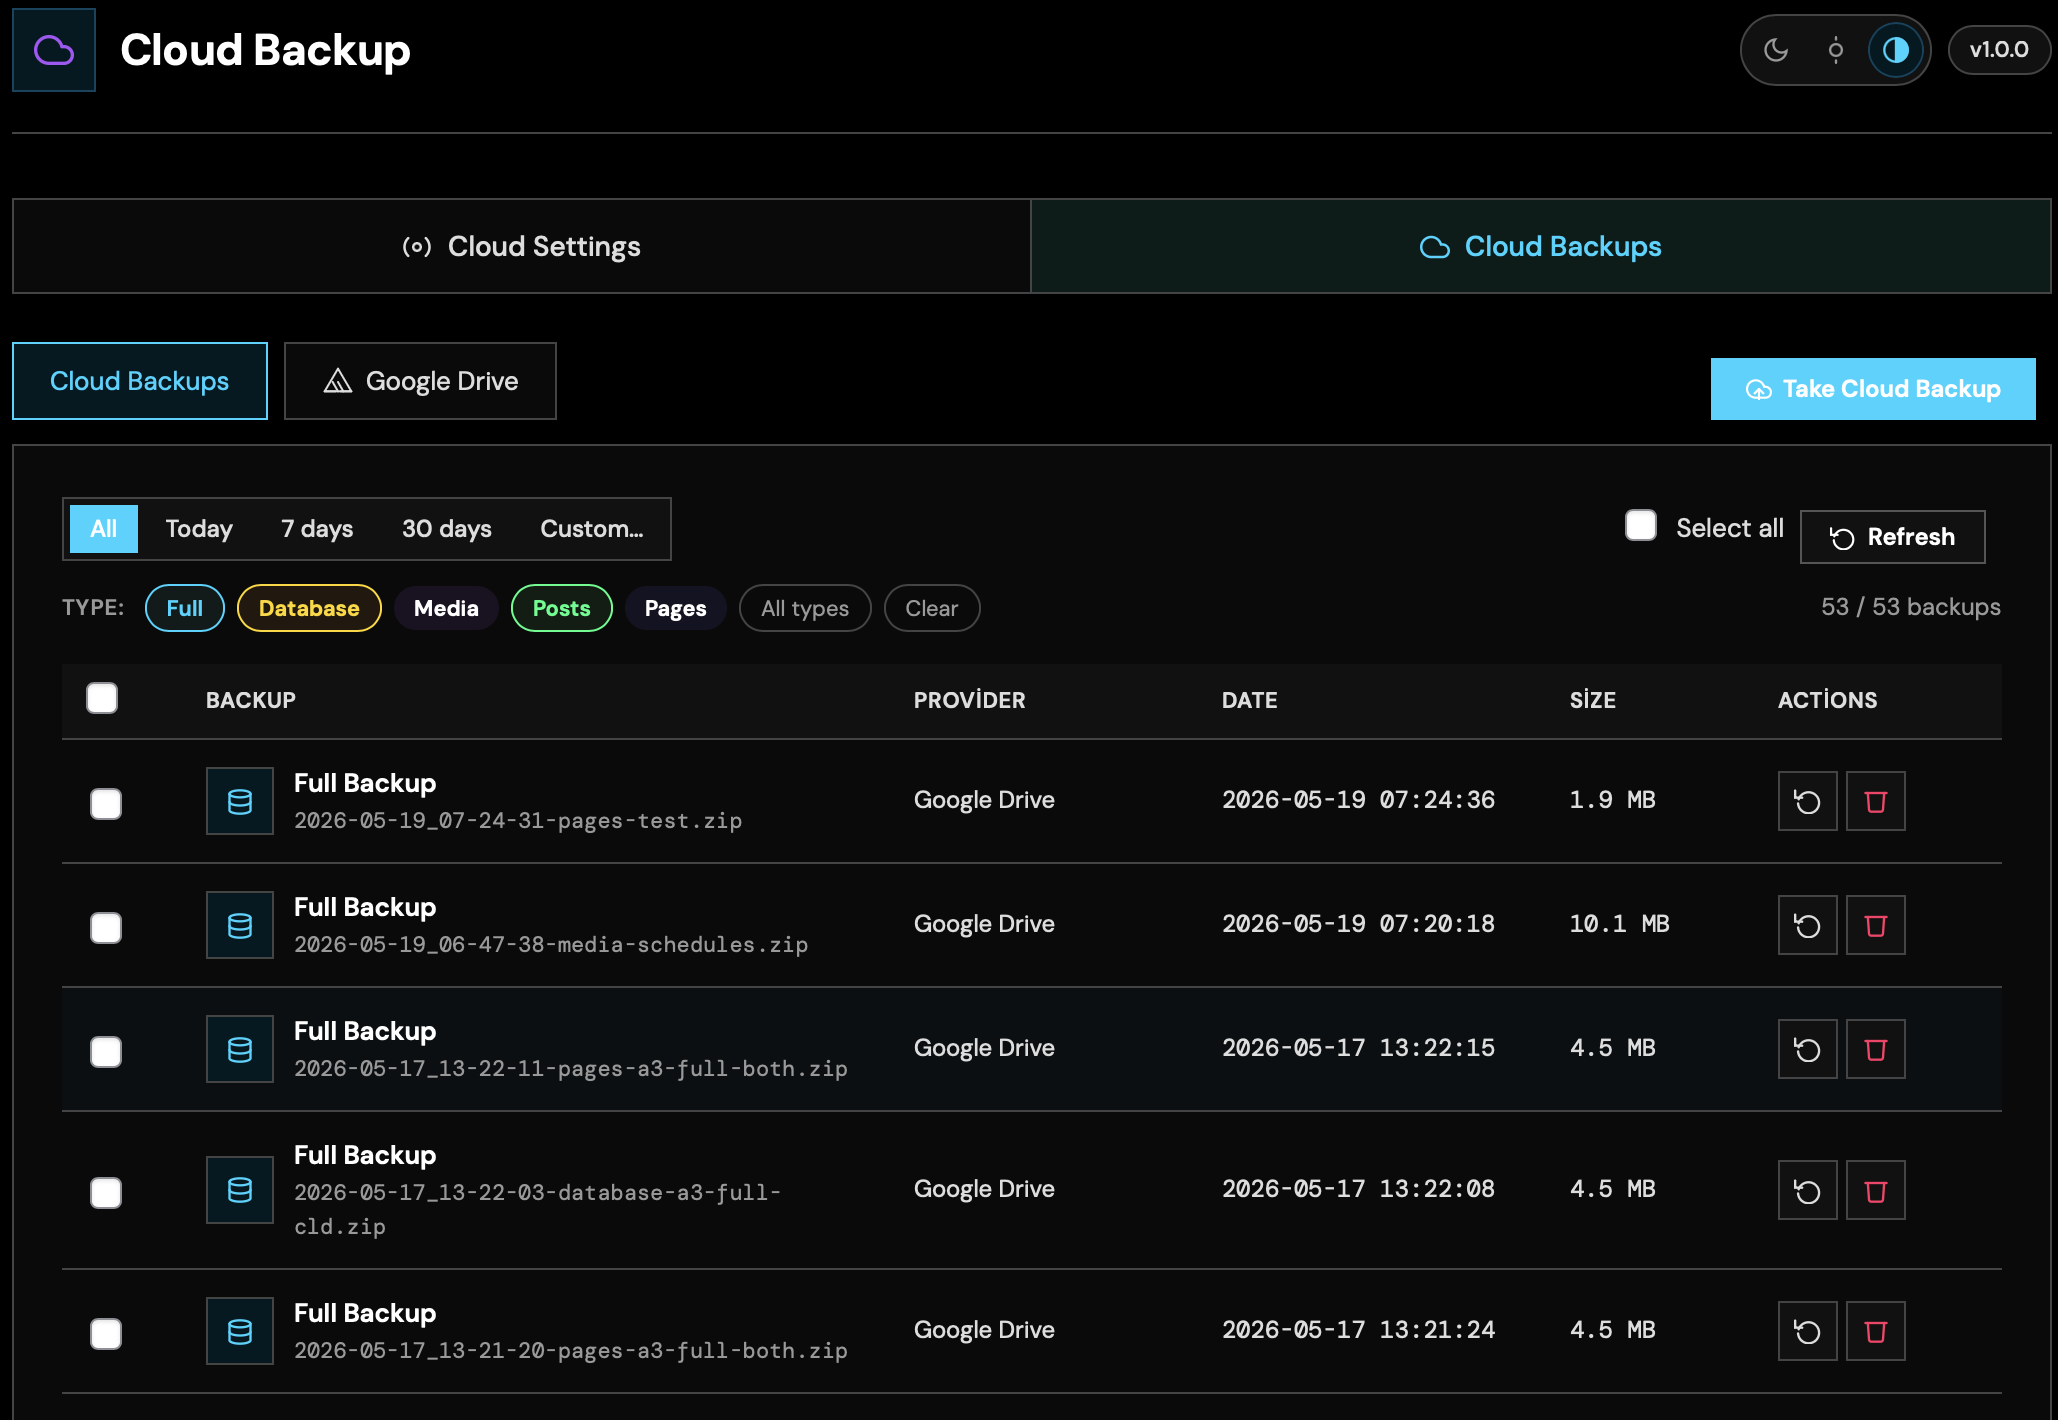Click database icon of 13-21-20 backup row
This screenshot has width=2058, height=1420.
240,1331
